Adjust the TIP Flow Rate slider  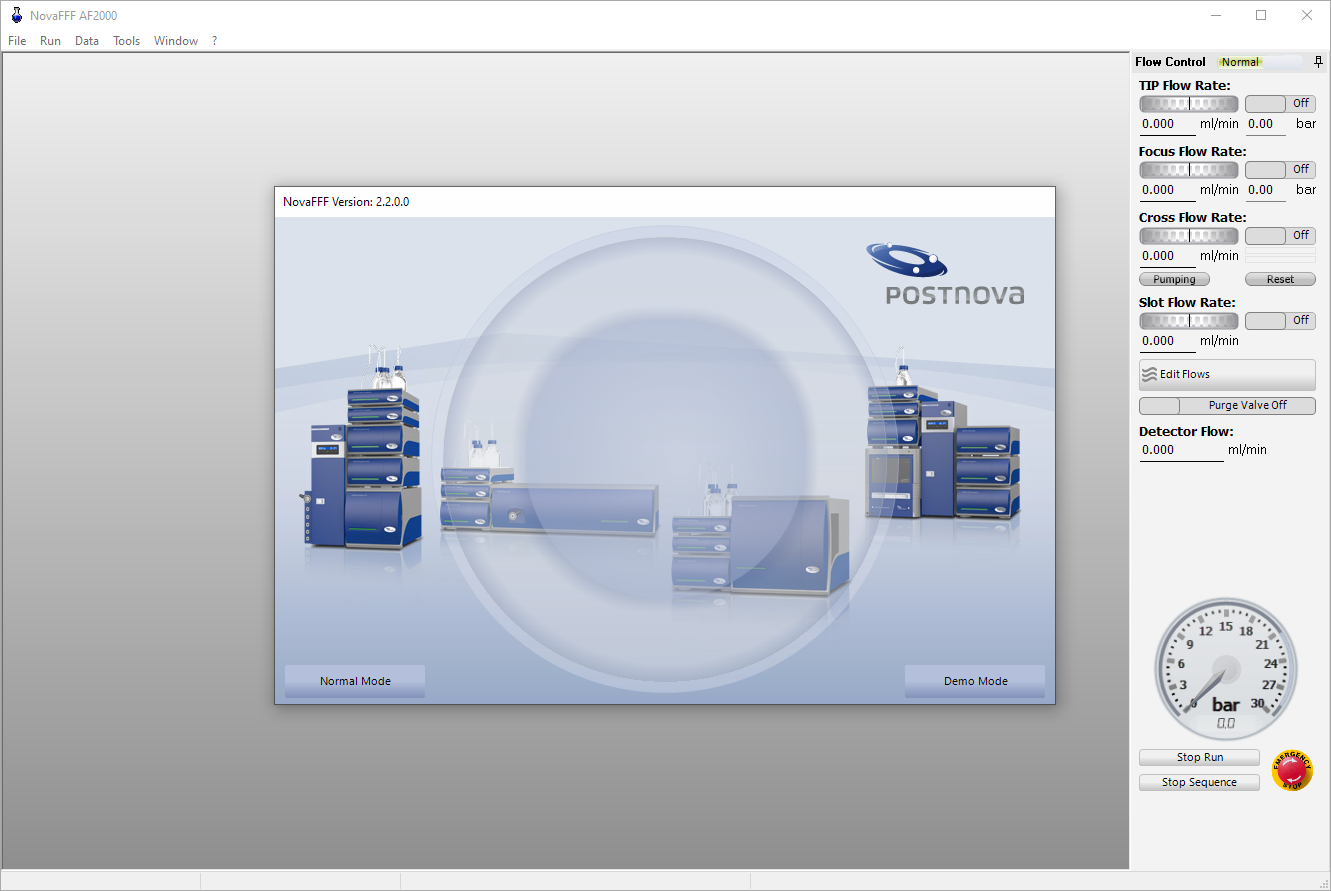click(x=1188, y=104)
